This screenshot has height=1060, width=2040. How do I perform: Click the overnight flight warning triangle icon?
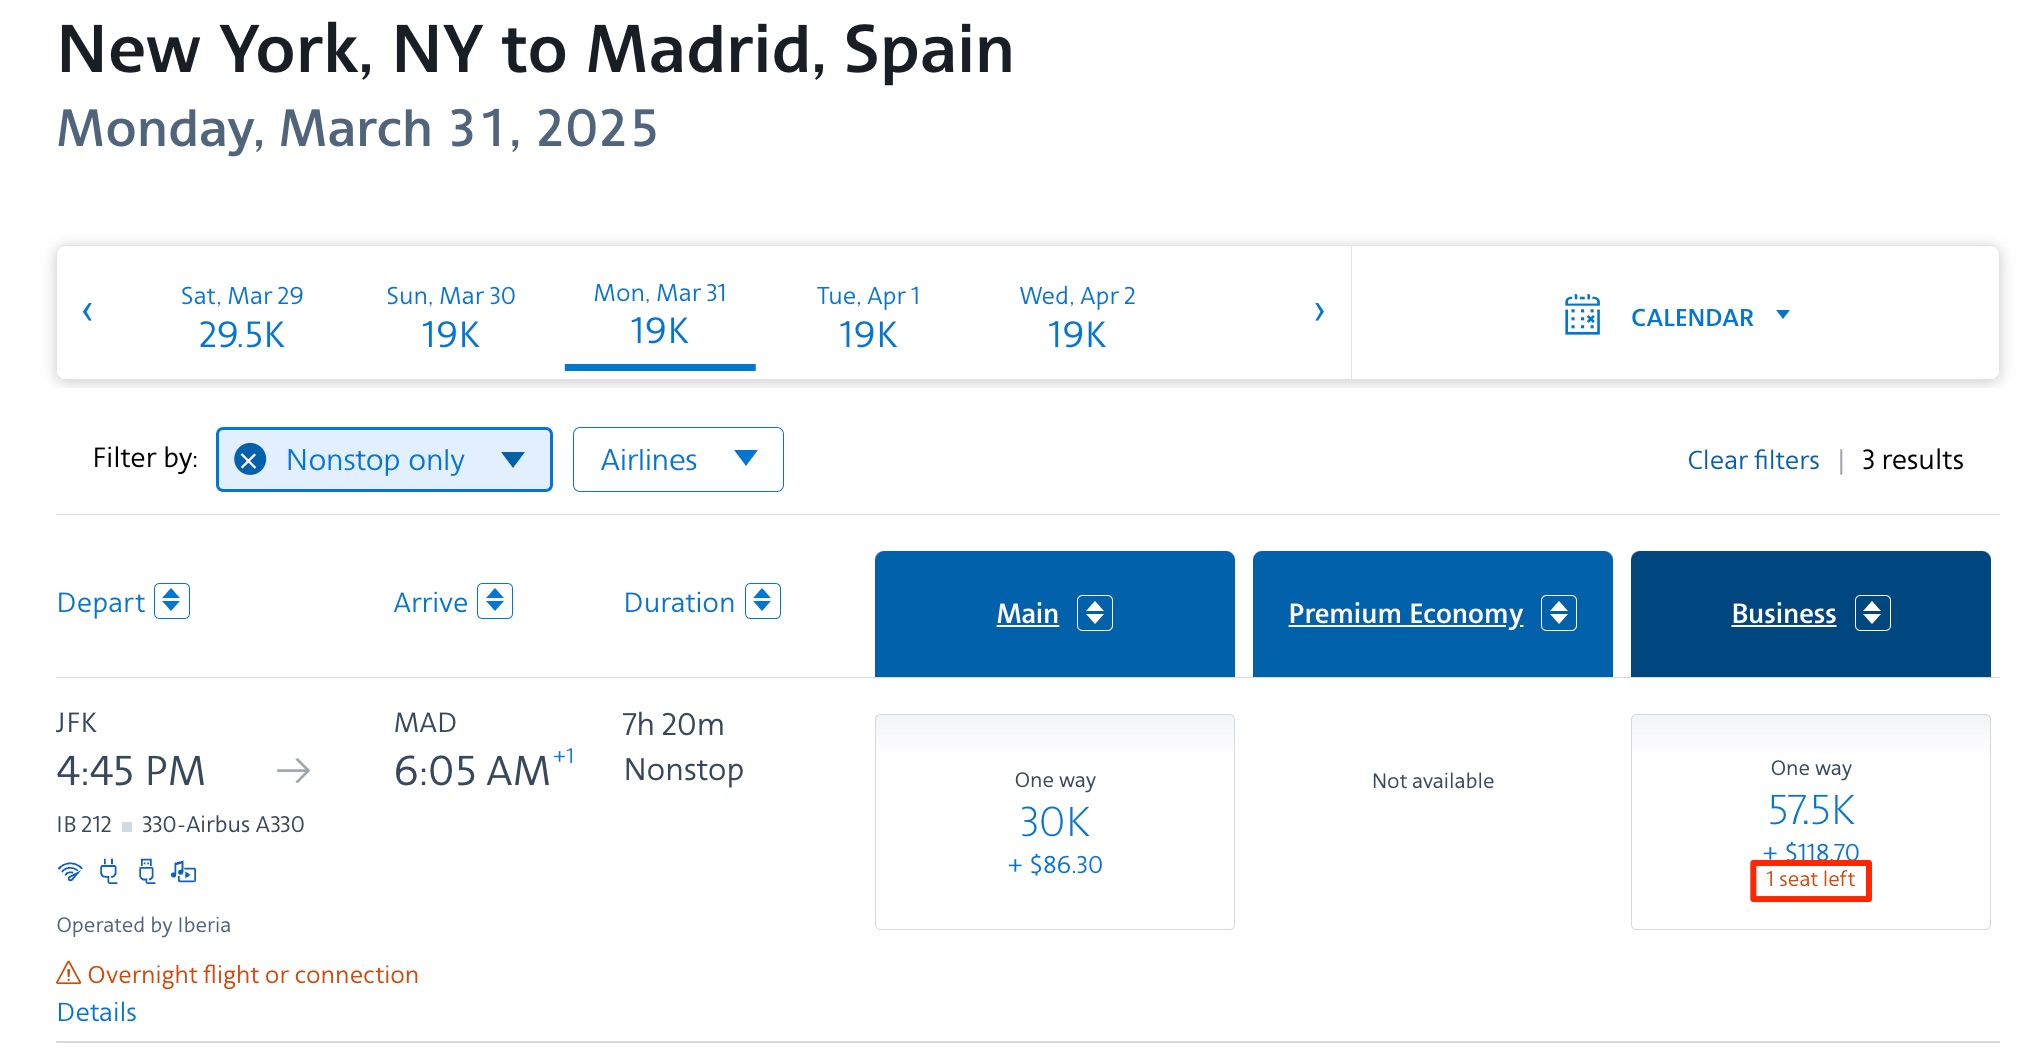click(68, 973)
